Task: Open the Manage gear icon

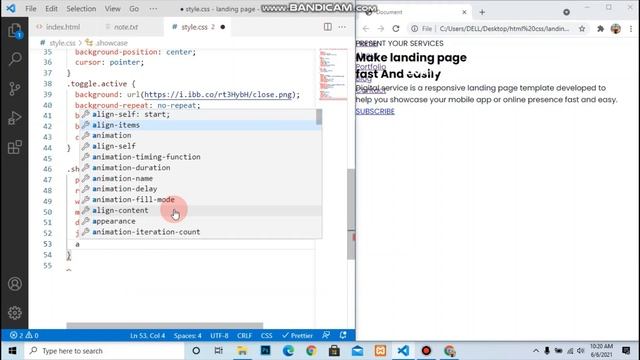Action: tap(15, 313)
